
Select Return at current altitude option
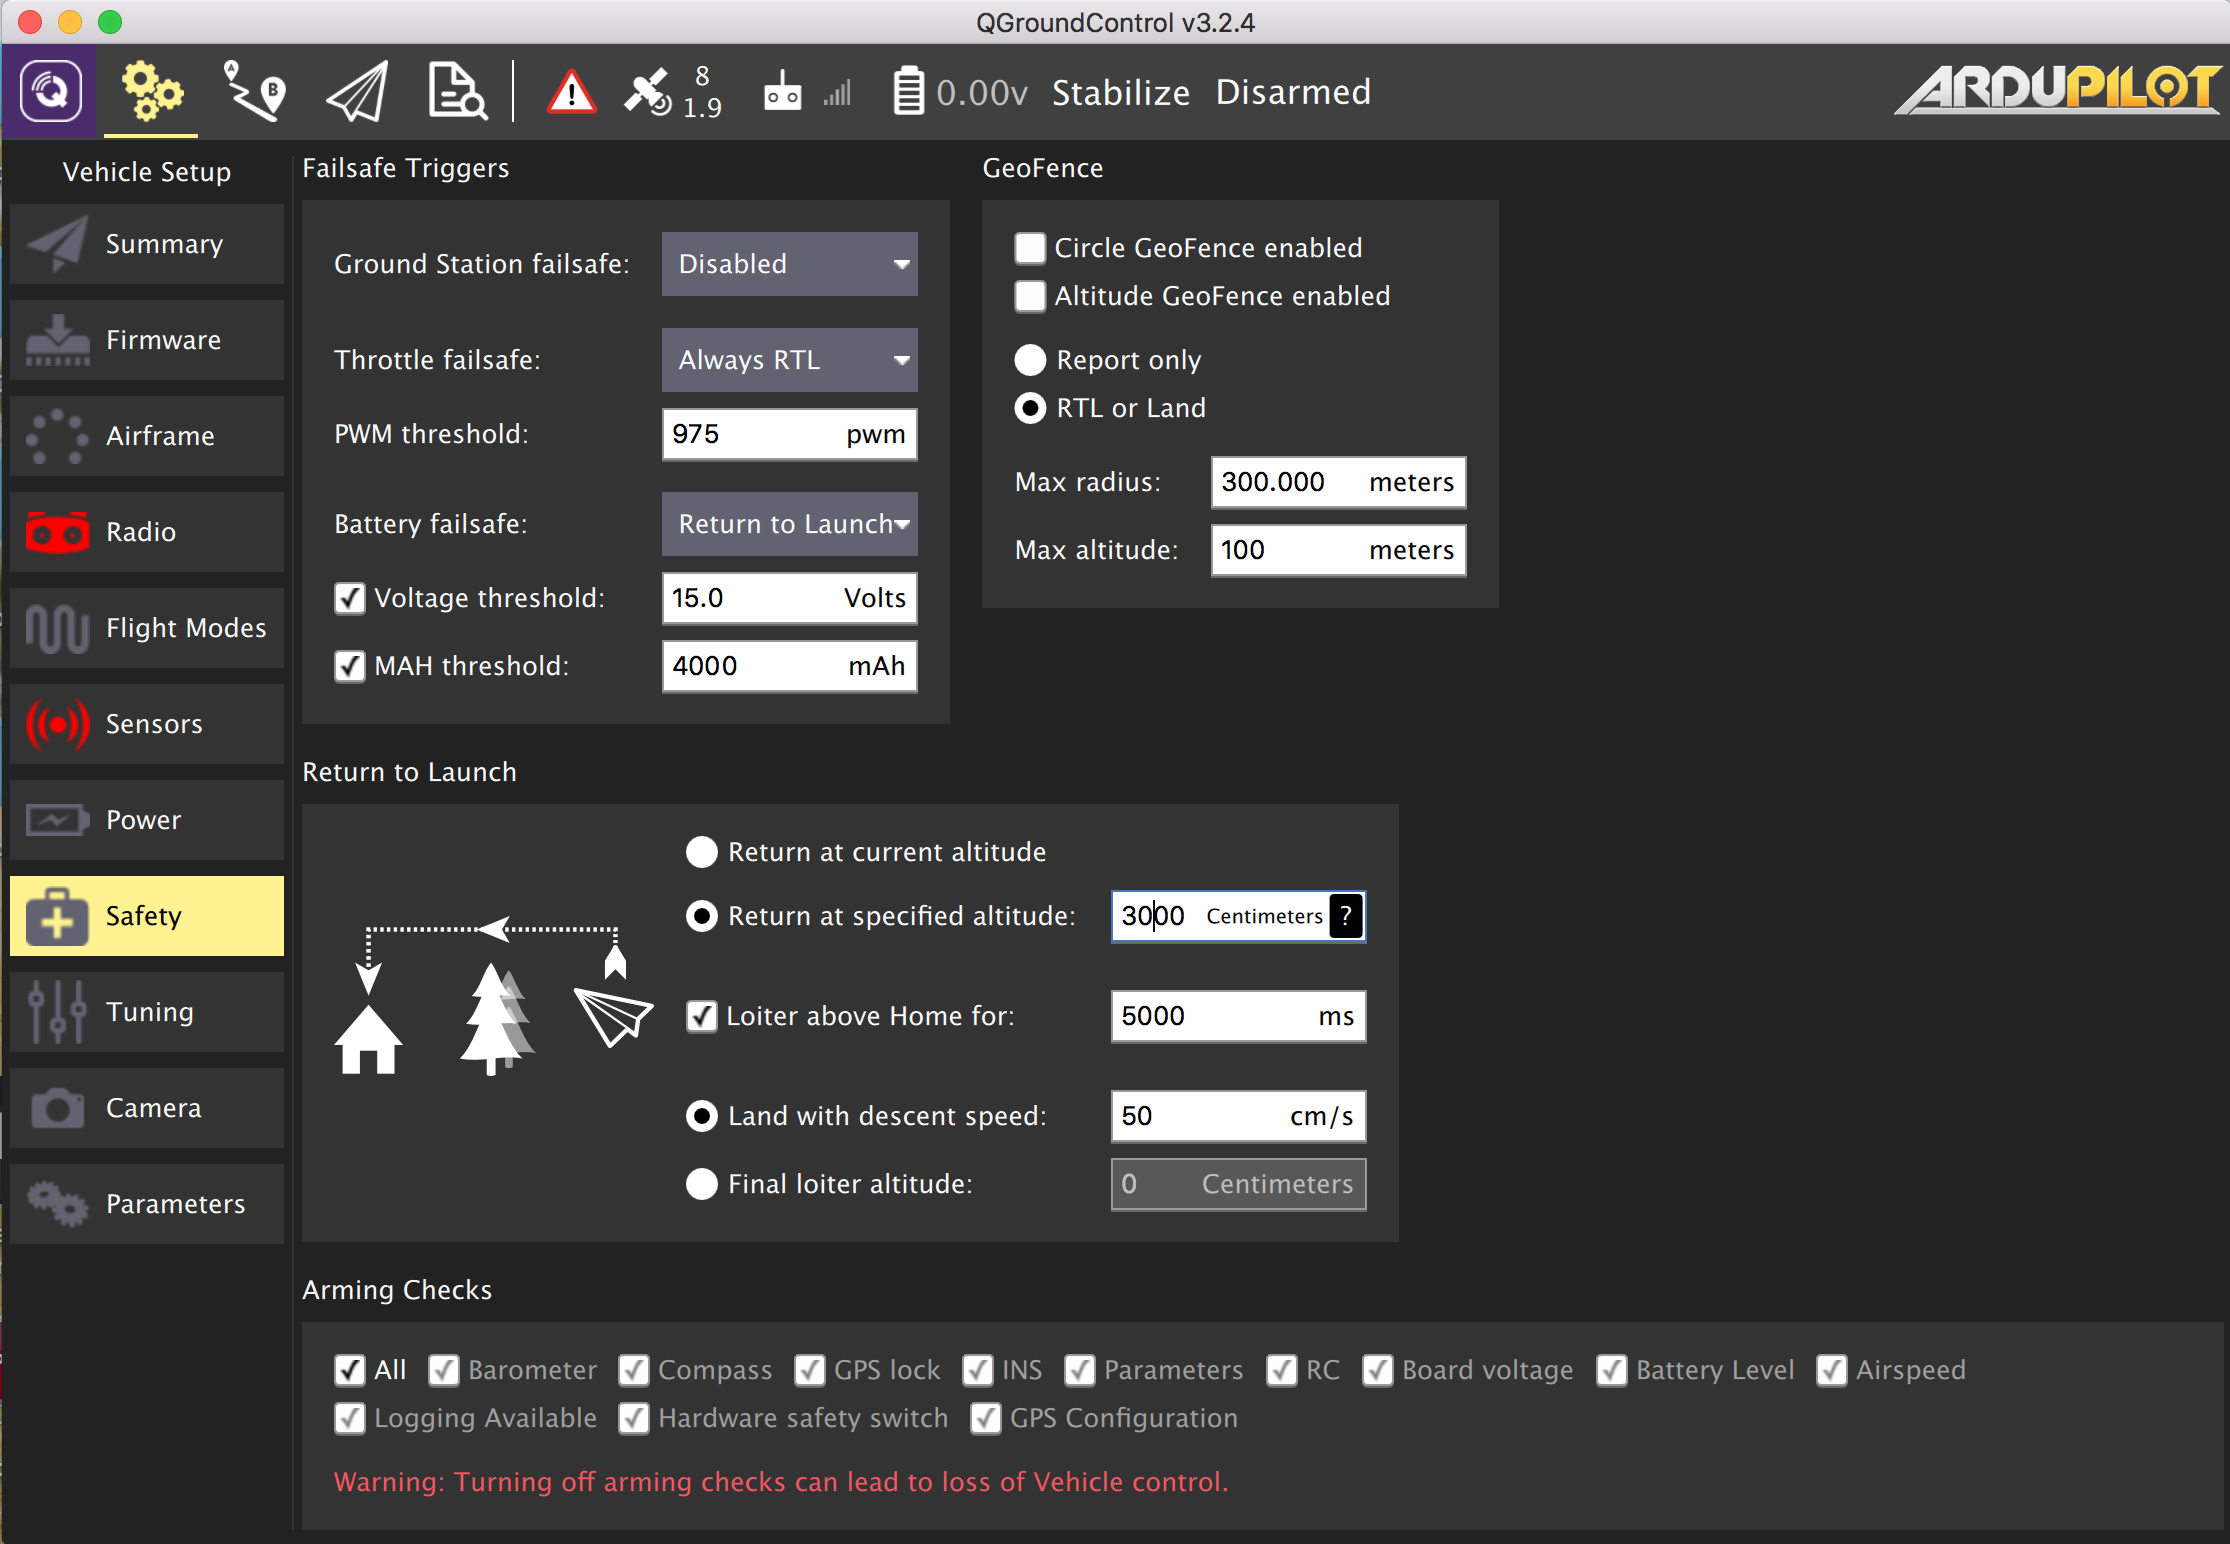coord(702,852)
